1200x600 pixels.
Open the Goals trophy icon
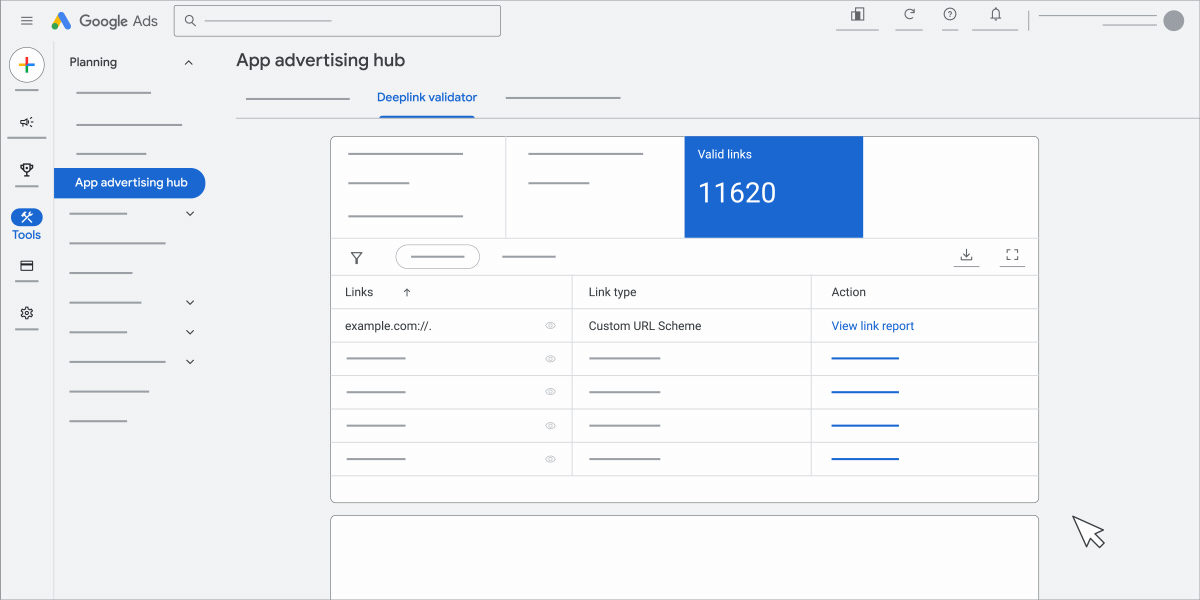tap(26, 170)
